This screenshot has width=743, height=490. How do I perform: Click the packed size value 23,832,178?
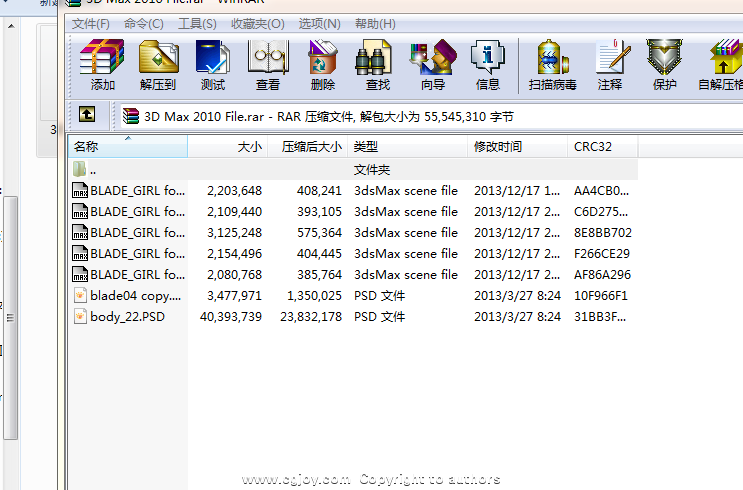tap(311, 317)
